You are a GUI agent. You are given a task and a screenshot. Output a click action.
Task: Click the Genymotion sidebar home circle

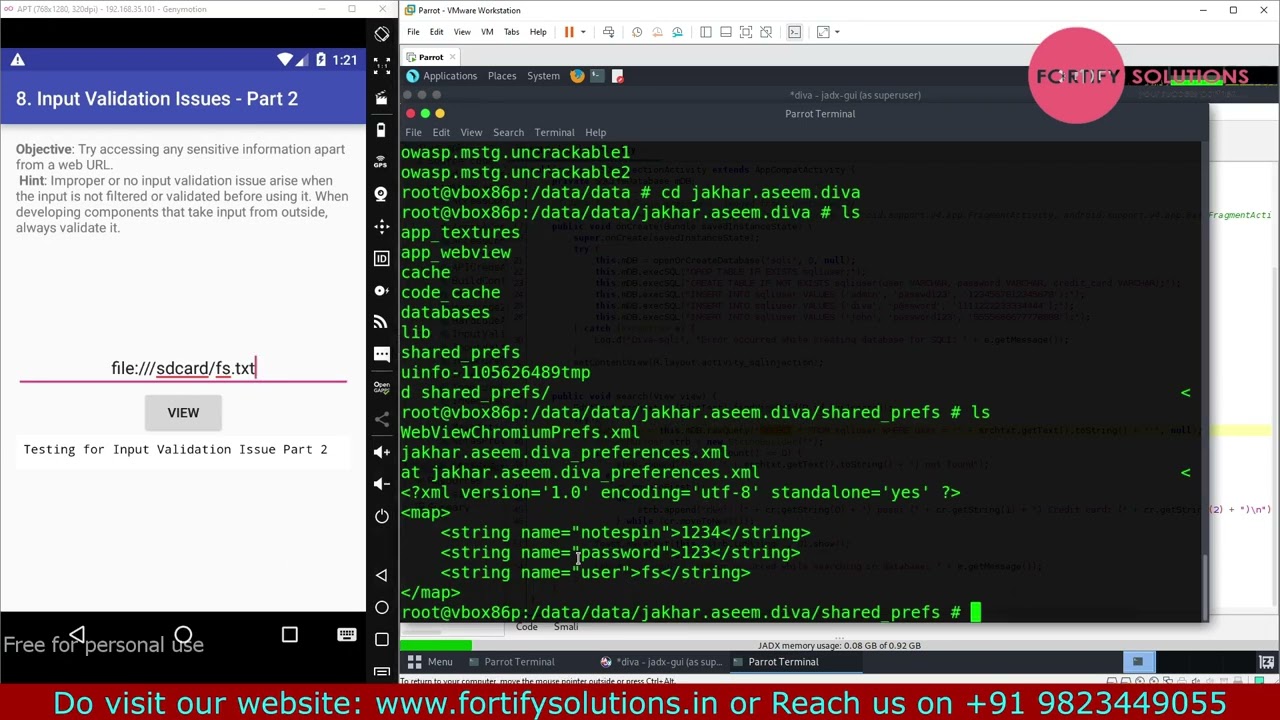[382, 607]
